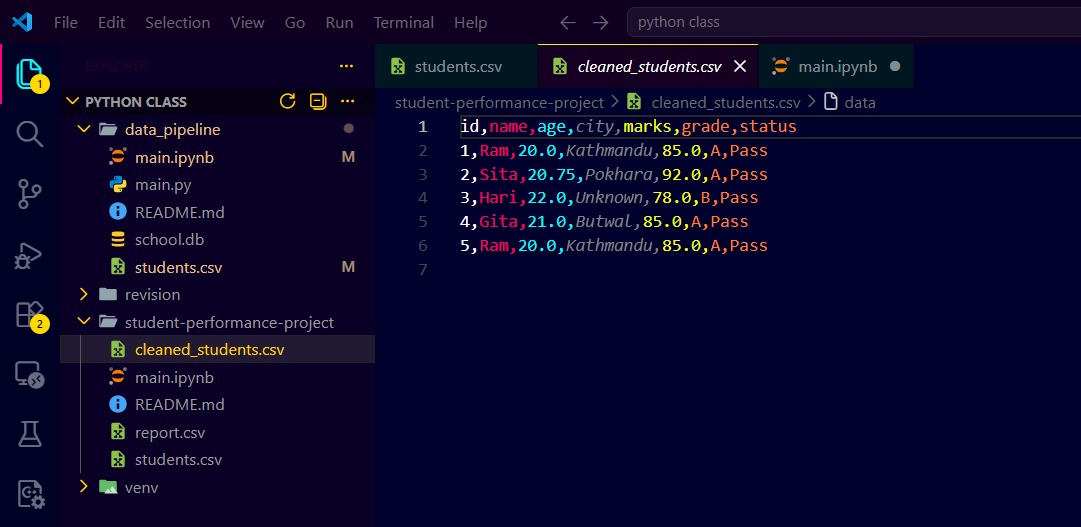Open the View menu
The height and width of the screenshot is (527, 1081).
pos(247,23)
